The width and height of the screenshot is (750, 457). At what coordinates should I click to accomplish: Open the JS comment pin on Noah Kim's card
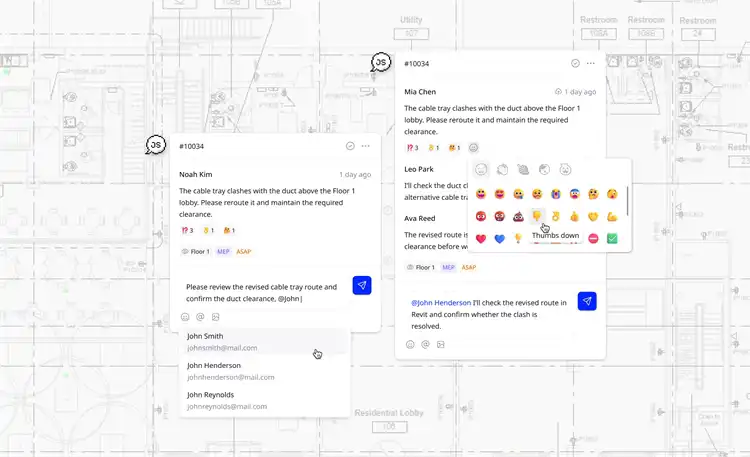pos(155,145)
